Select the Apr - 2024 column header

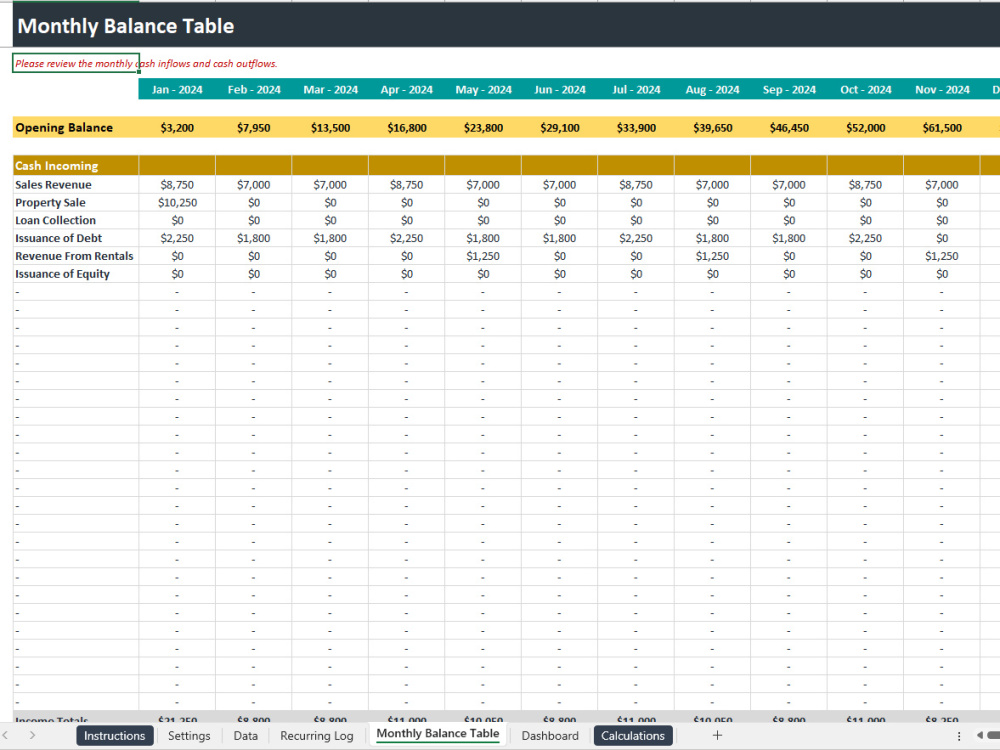(x=407, y=89)
